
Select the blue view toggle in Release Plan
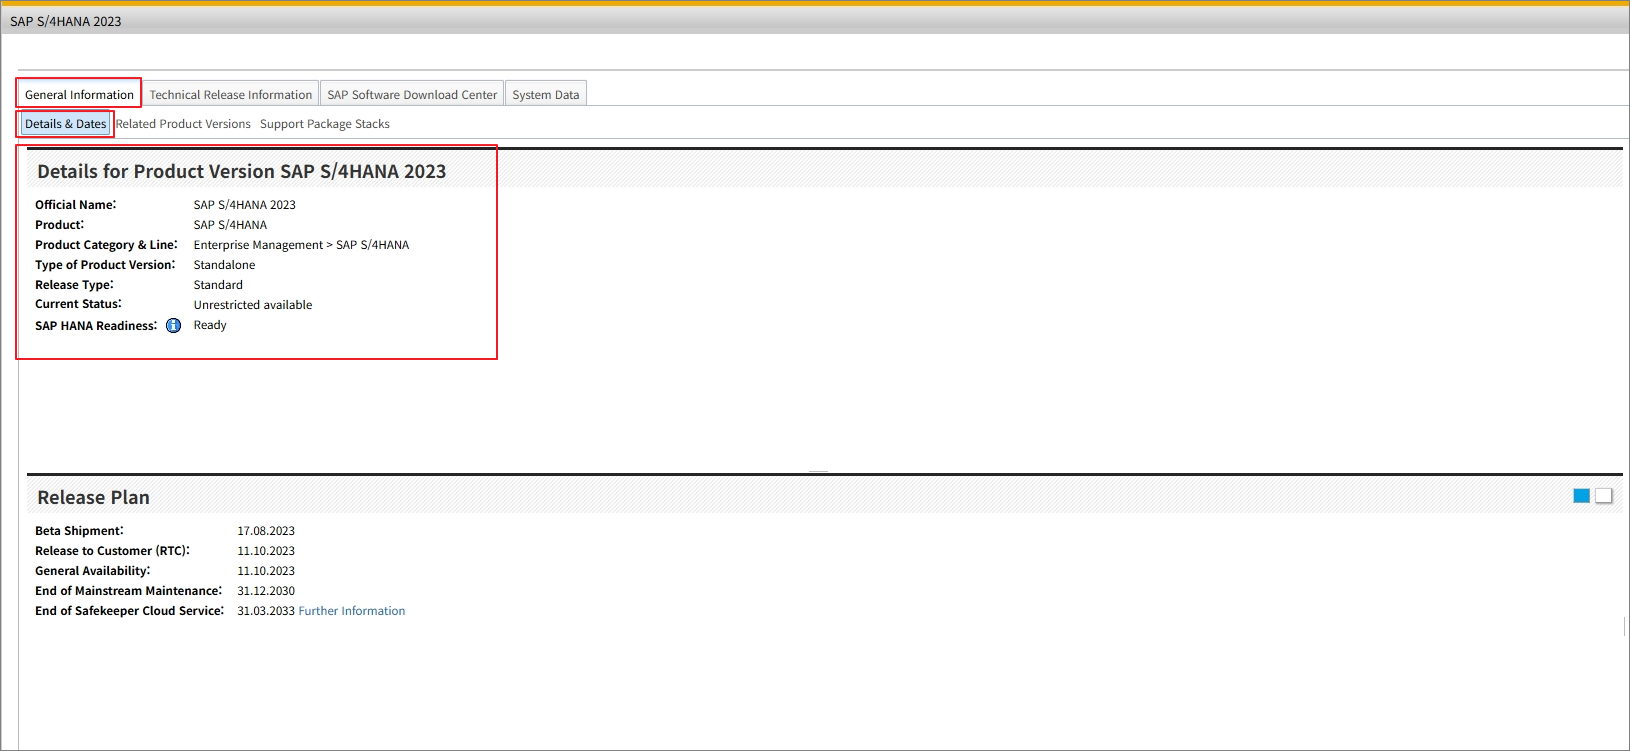[x=1581, y=496]
